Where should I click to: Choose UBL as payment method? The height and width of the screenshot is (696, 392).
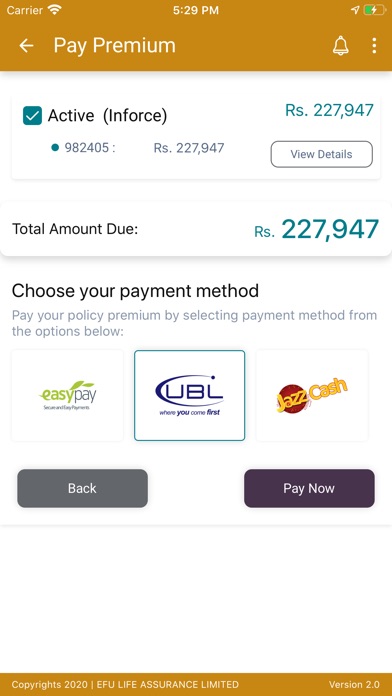point(190,395)
